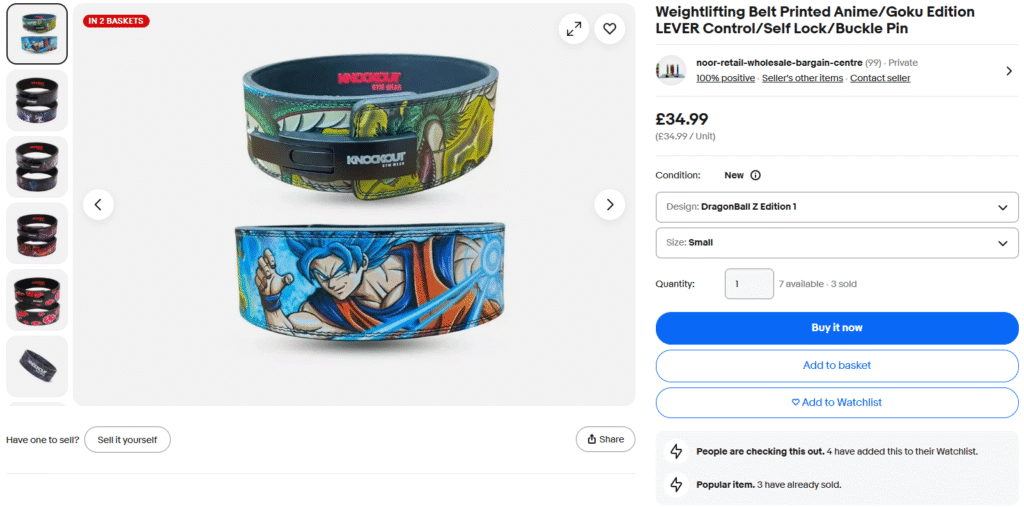Expand the Size dropdown

pyautogui.click(x=836, y=242)
